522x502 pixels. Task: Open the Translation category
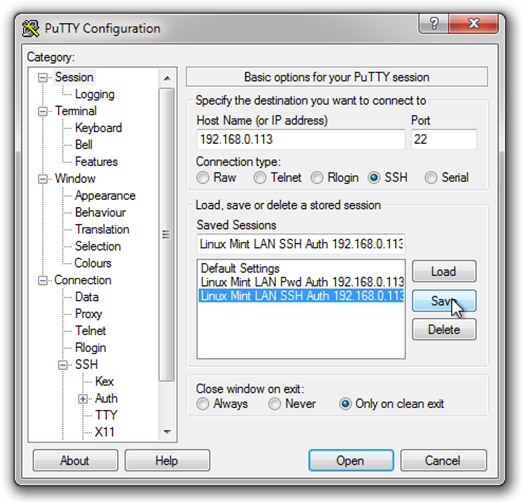point(102,229)
